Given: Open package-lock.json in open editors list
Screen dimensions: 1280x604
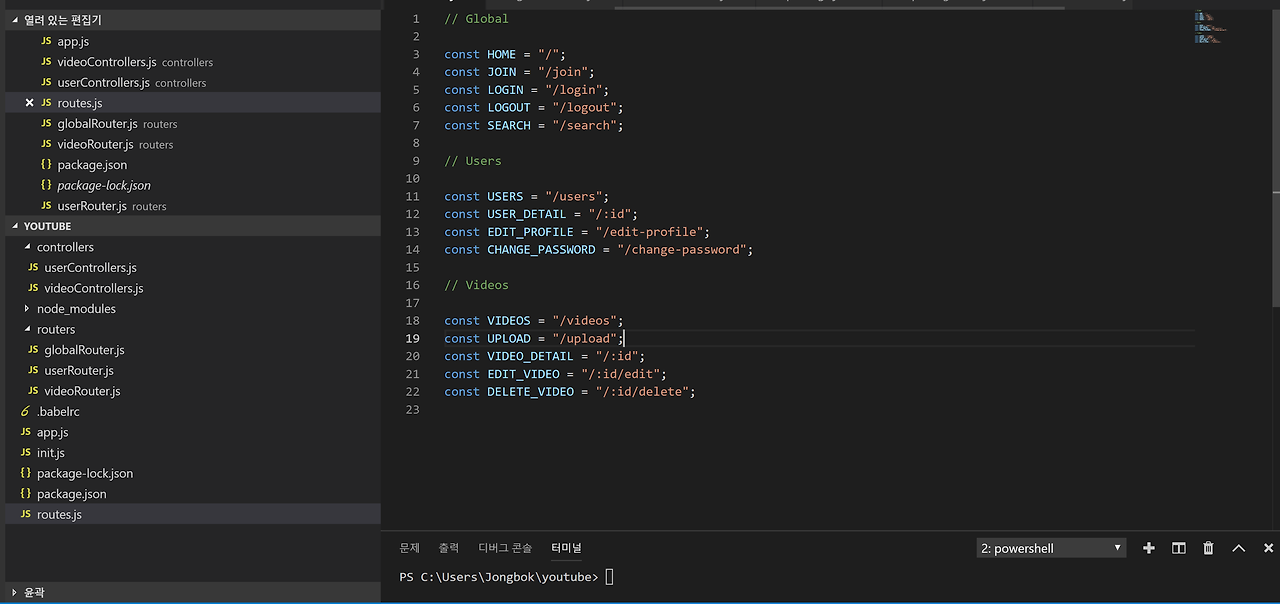Looking at the screenshot, I should (193, 185).
